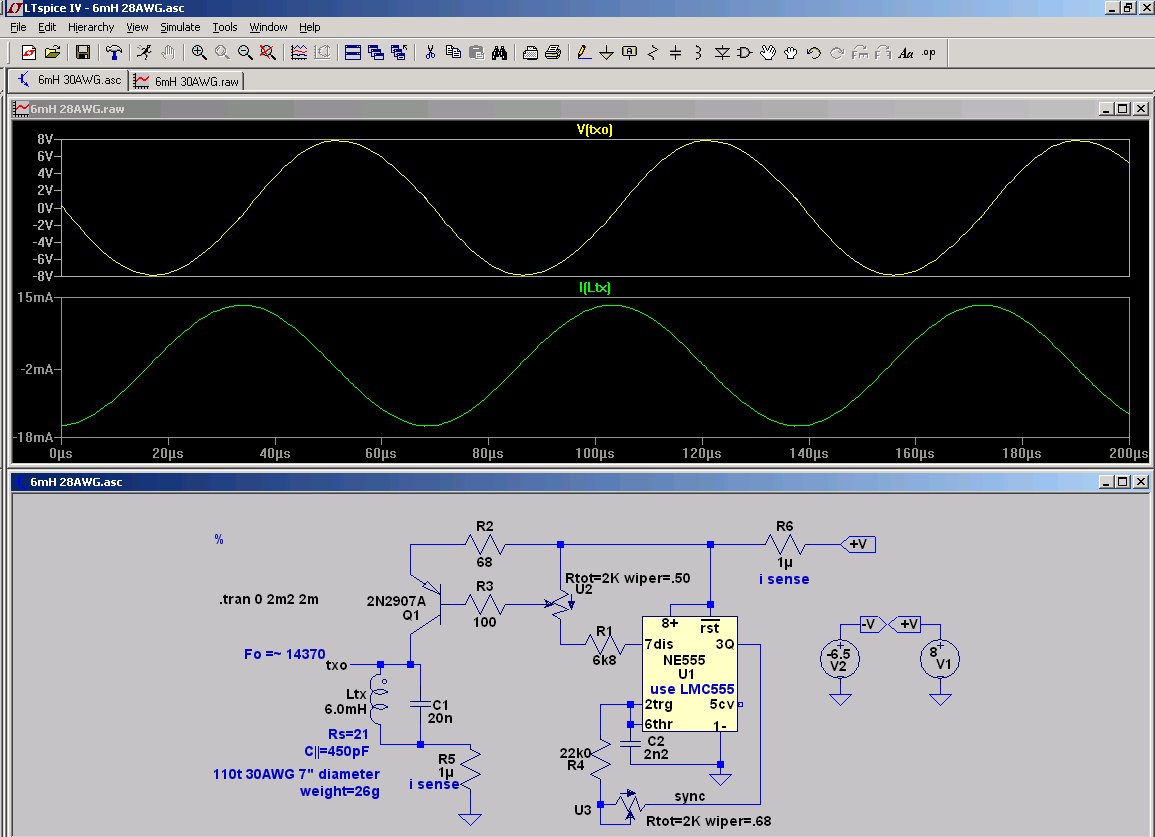Pick the Diode placement tool

click(x=722, y=52)
